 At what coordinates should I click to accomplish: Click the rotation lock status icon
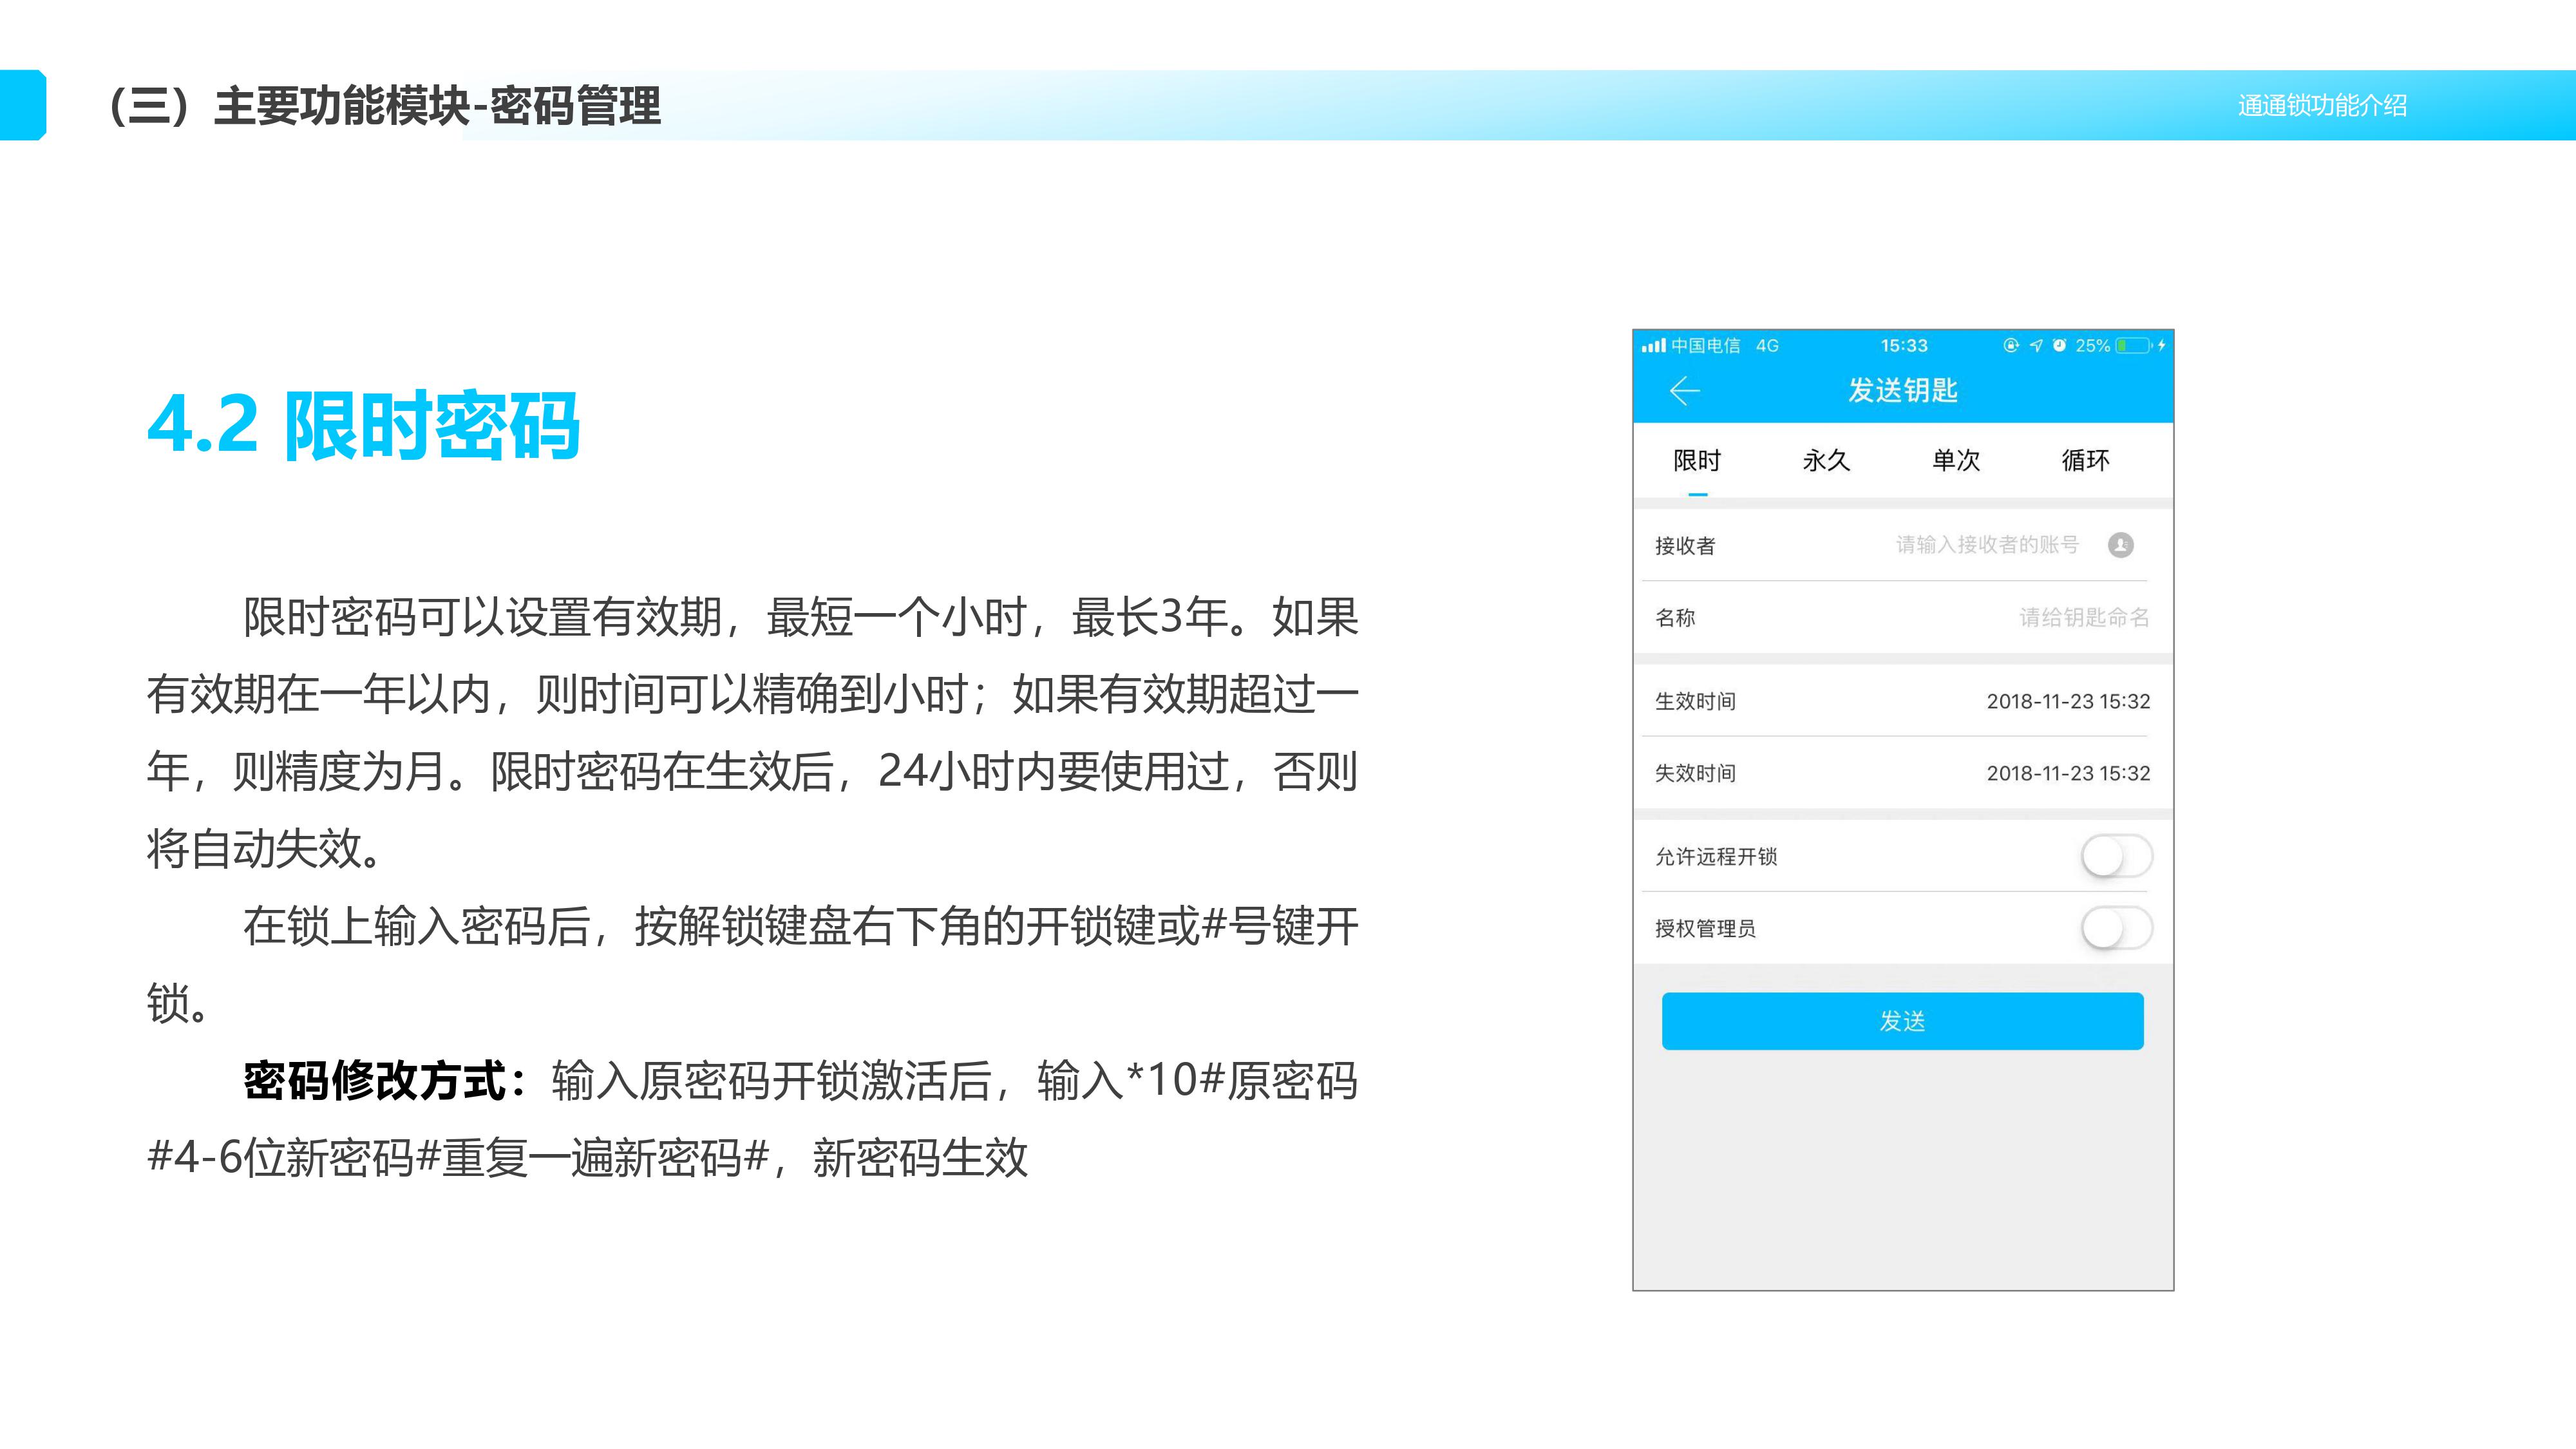coord(2011,346)
